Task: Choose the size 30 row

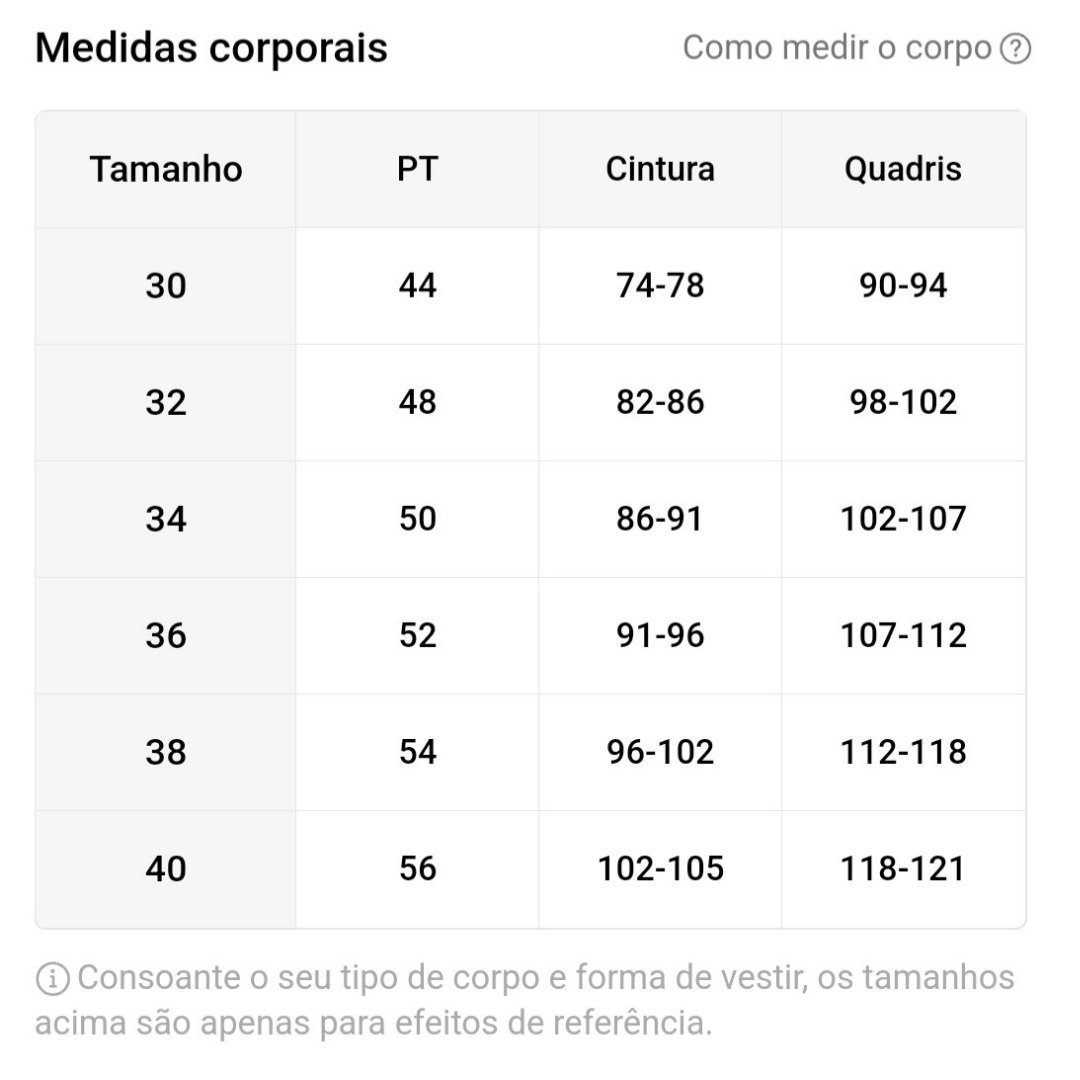Action: [x=530, y=286]
